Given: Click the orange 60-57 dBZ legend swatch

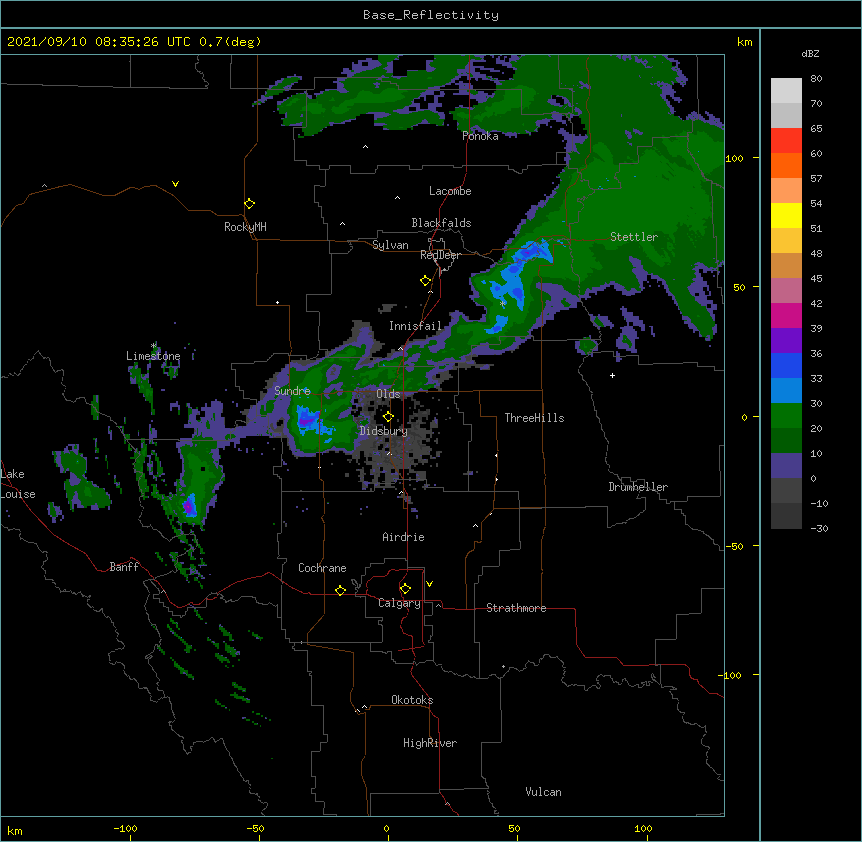Looking at the screenshot, I should (786, 165).
